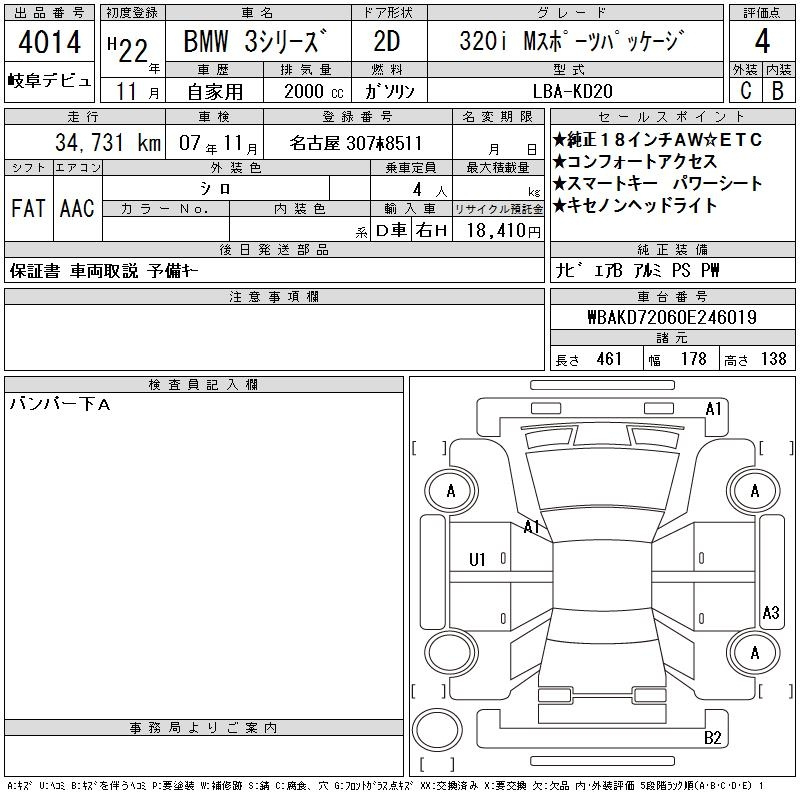
Task: Click interior grade B under 内装
Action: 778,90
